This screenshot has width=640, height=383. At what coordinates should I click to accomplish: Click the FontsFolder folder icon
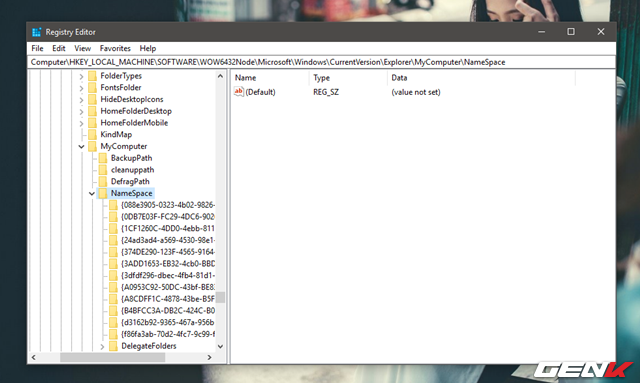click(x=93, y=87)
